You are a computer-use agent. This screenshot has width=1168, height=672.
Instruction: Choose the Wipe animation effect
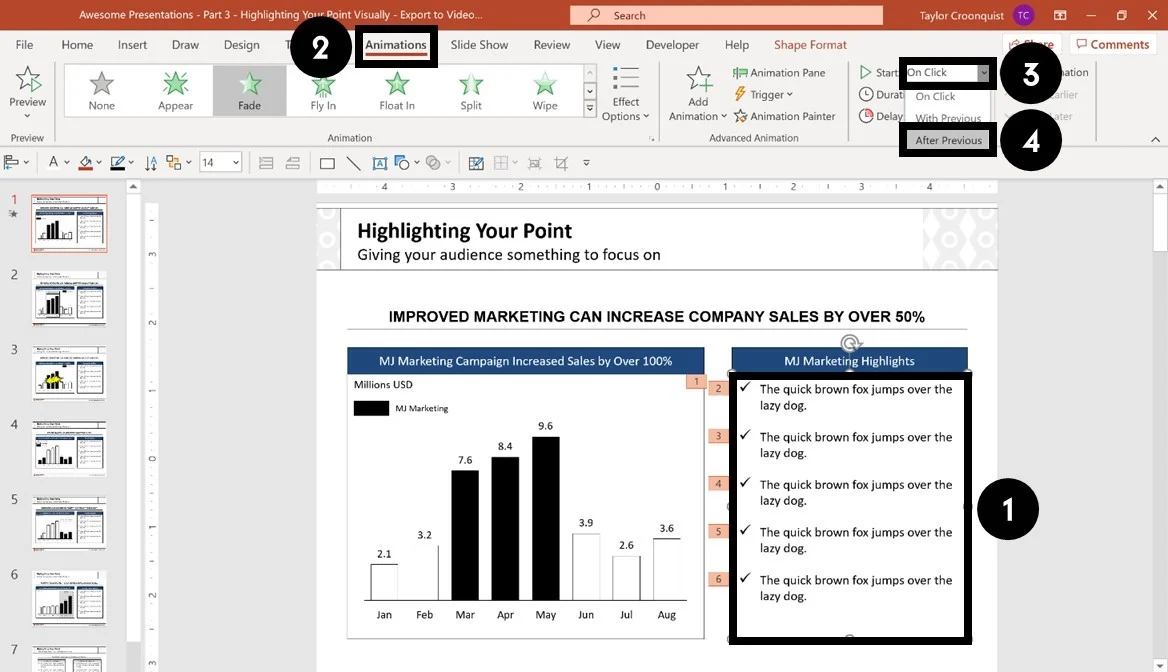pos(545,91)
